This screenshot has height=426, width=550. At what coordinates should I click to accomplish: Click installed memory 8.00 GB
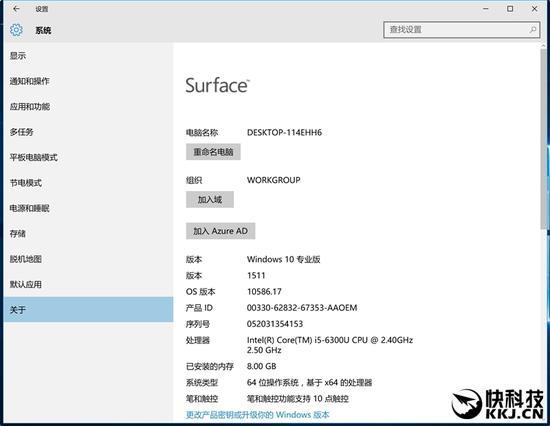[x=262, y=366]
